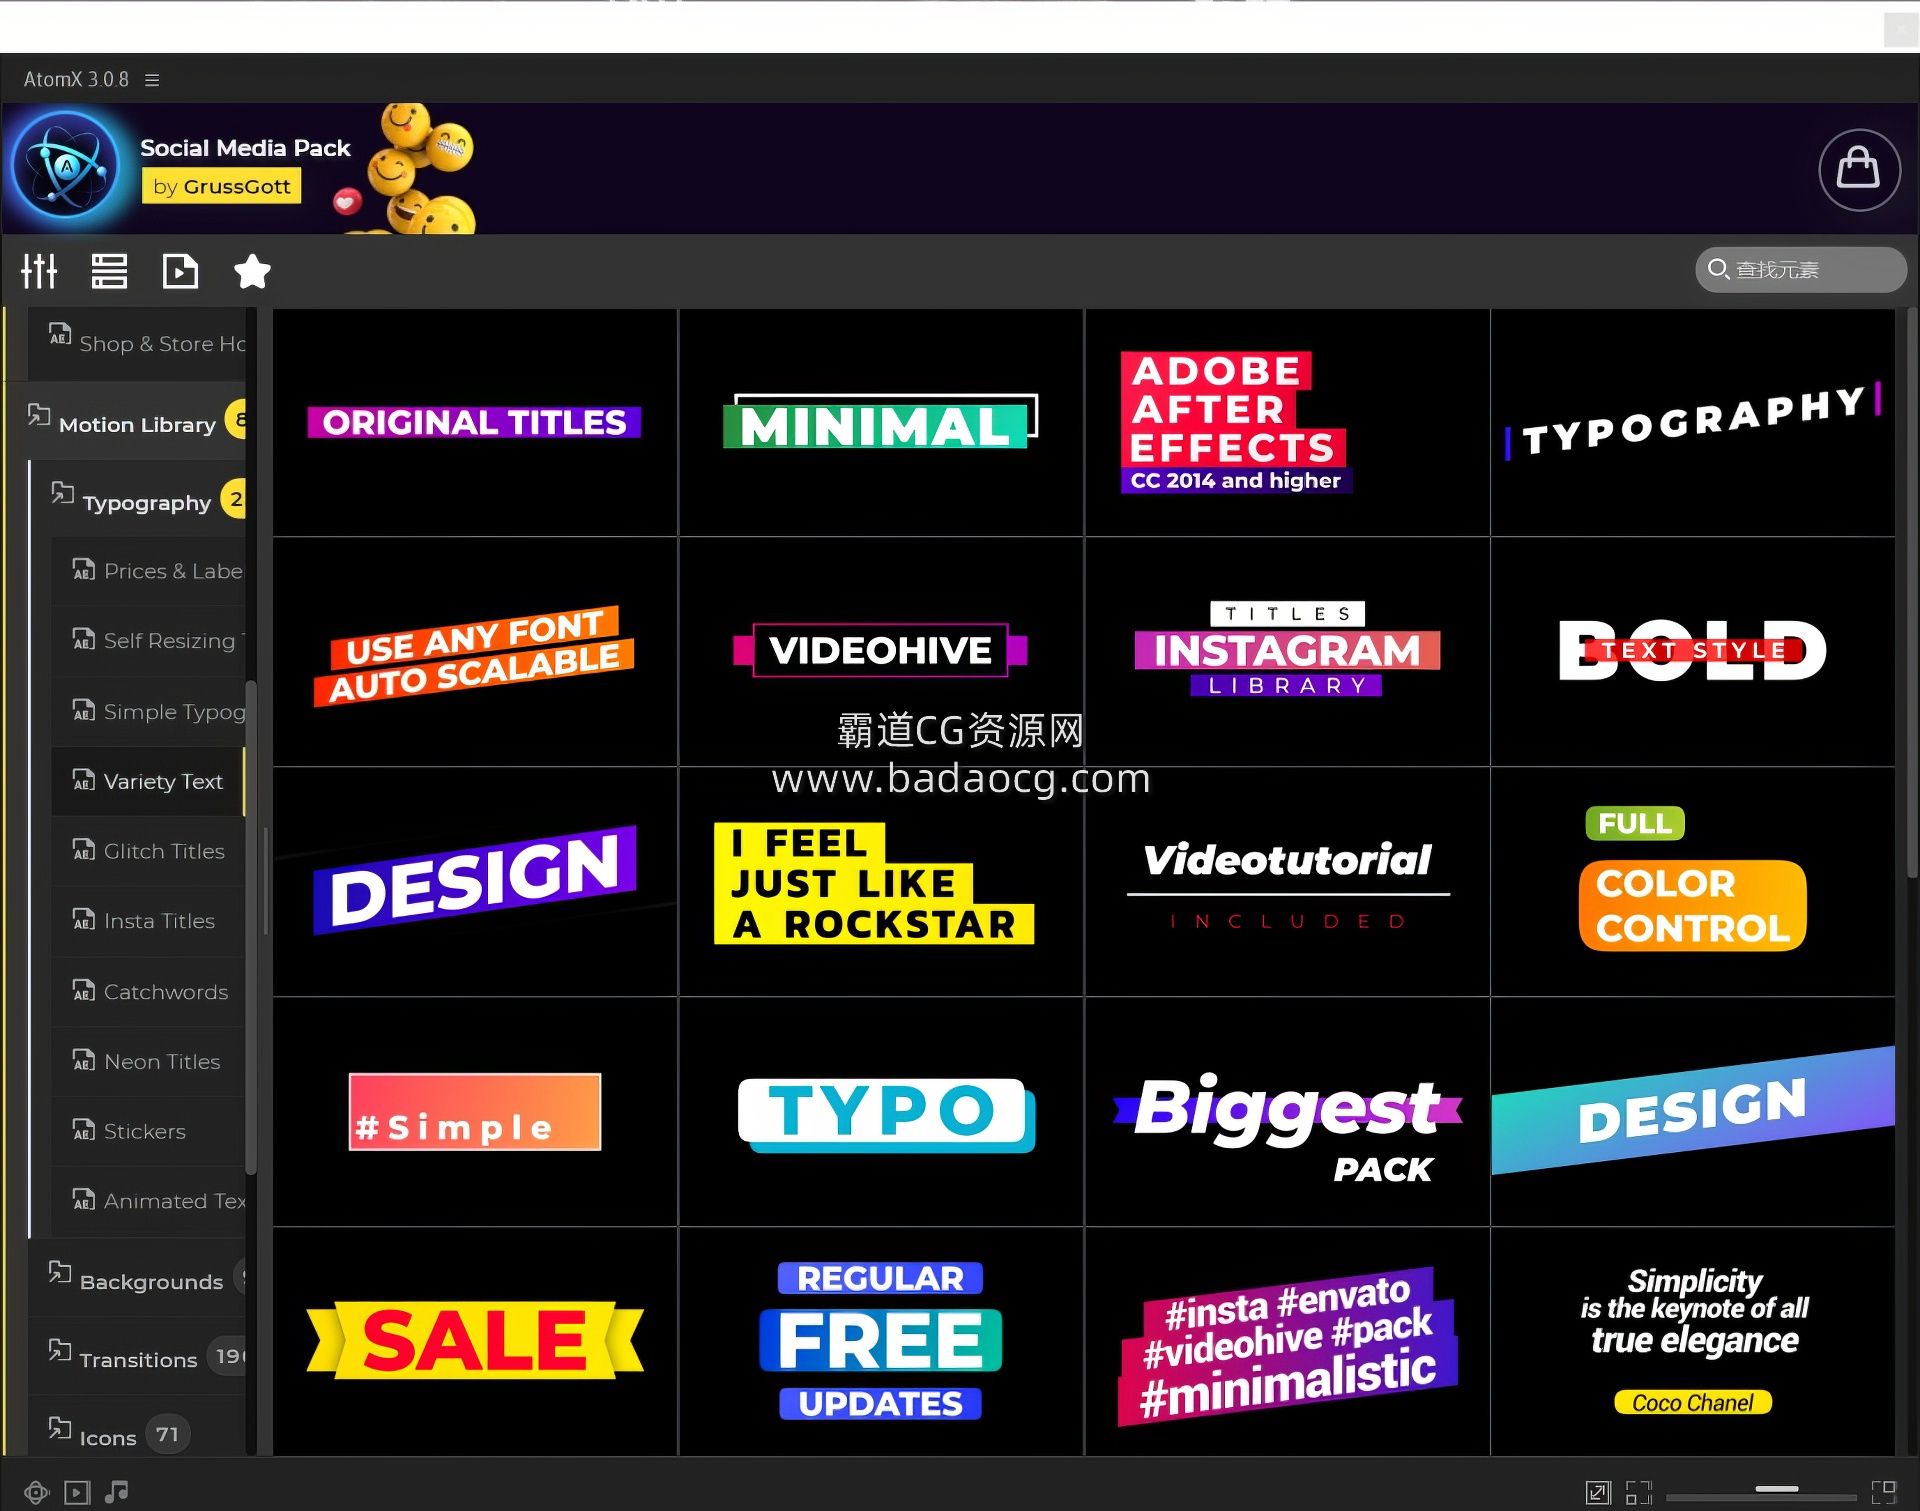Click the fit-to-frame arrow icon
The width and height of the screenshot is (1920, 1511).
click(1598, 1493)
